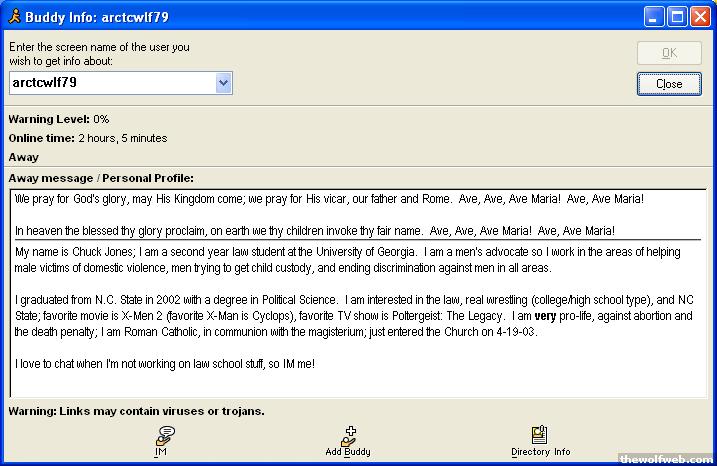Click the 'Online time' status line
717x466 pixels.
[x=88, y=138]
